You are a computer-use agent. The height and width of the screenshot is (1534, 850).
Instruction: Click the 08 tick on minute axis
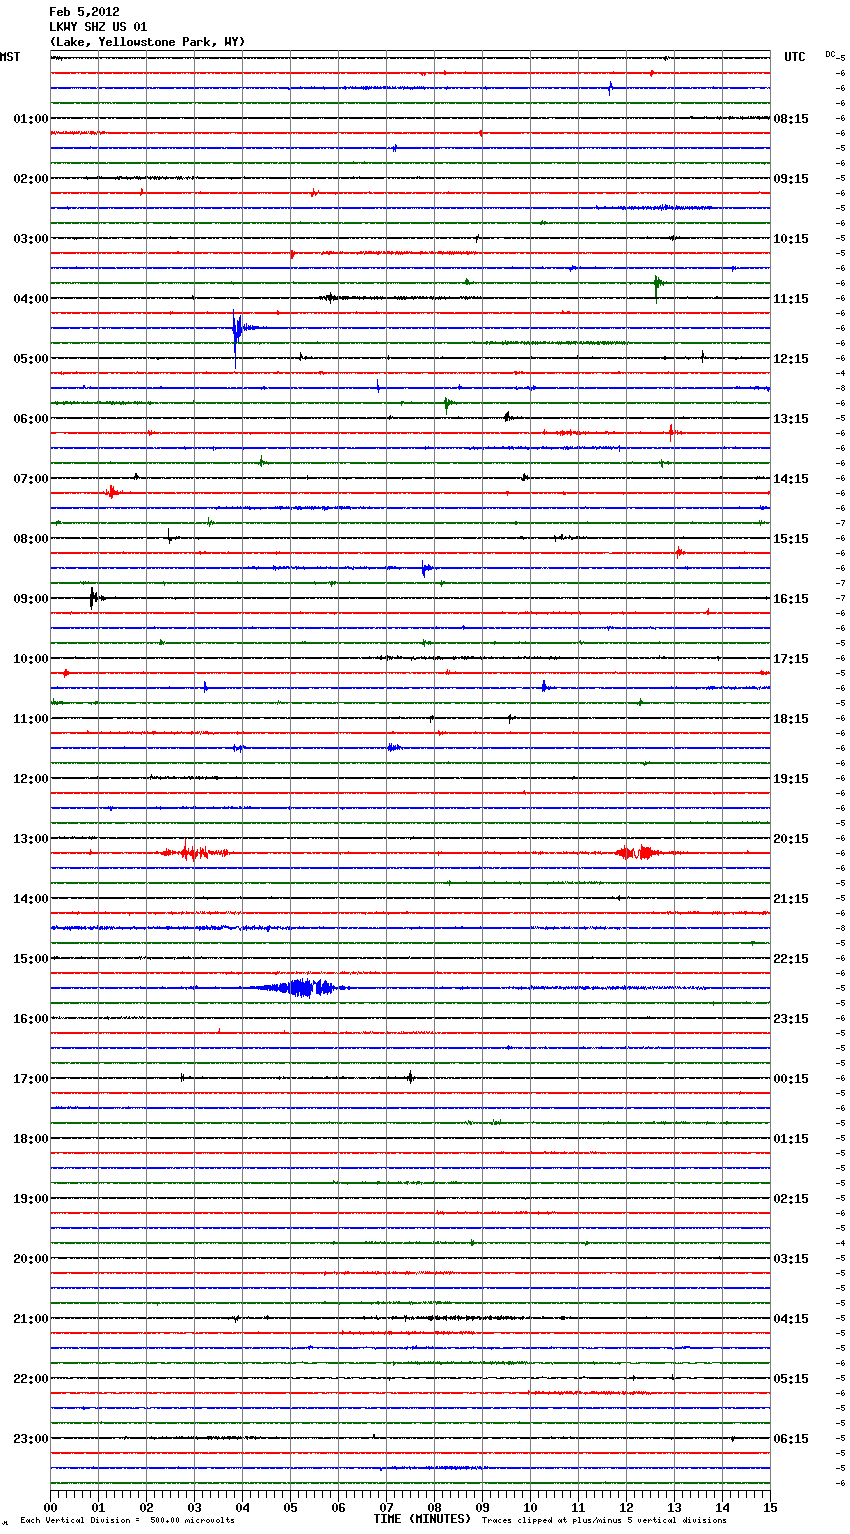[434, 1507]
